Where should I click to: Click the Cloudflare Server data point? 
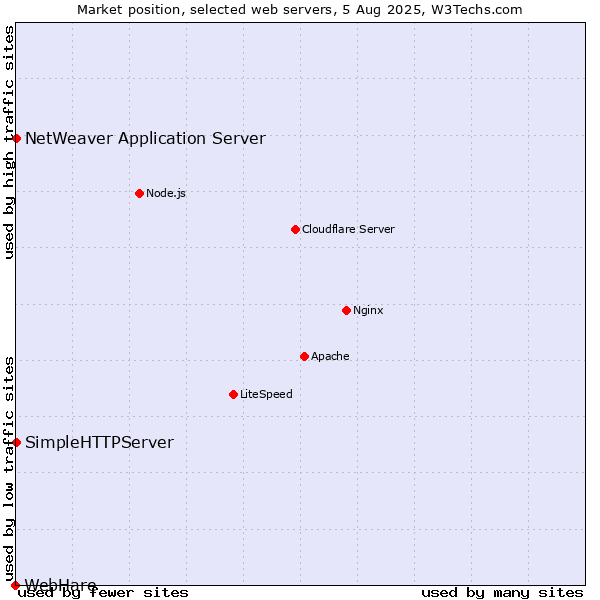point(295,230)
